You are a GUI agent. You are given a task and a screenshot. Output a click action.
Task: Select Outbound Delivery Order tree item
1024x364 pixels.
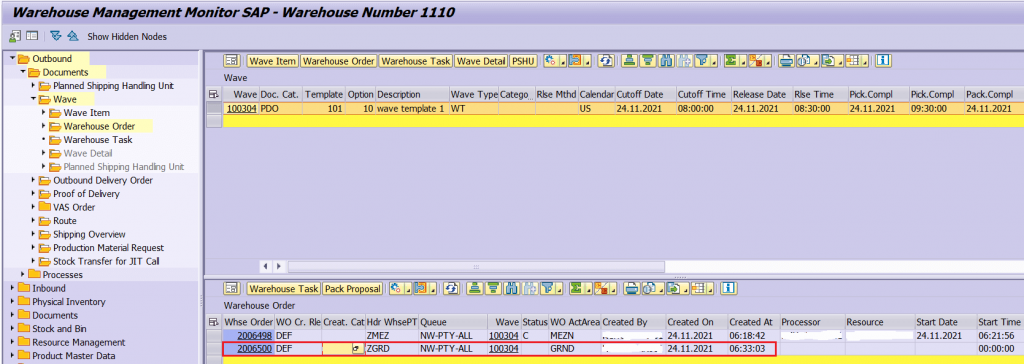tap(103, 180)
